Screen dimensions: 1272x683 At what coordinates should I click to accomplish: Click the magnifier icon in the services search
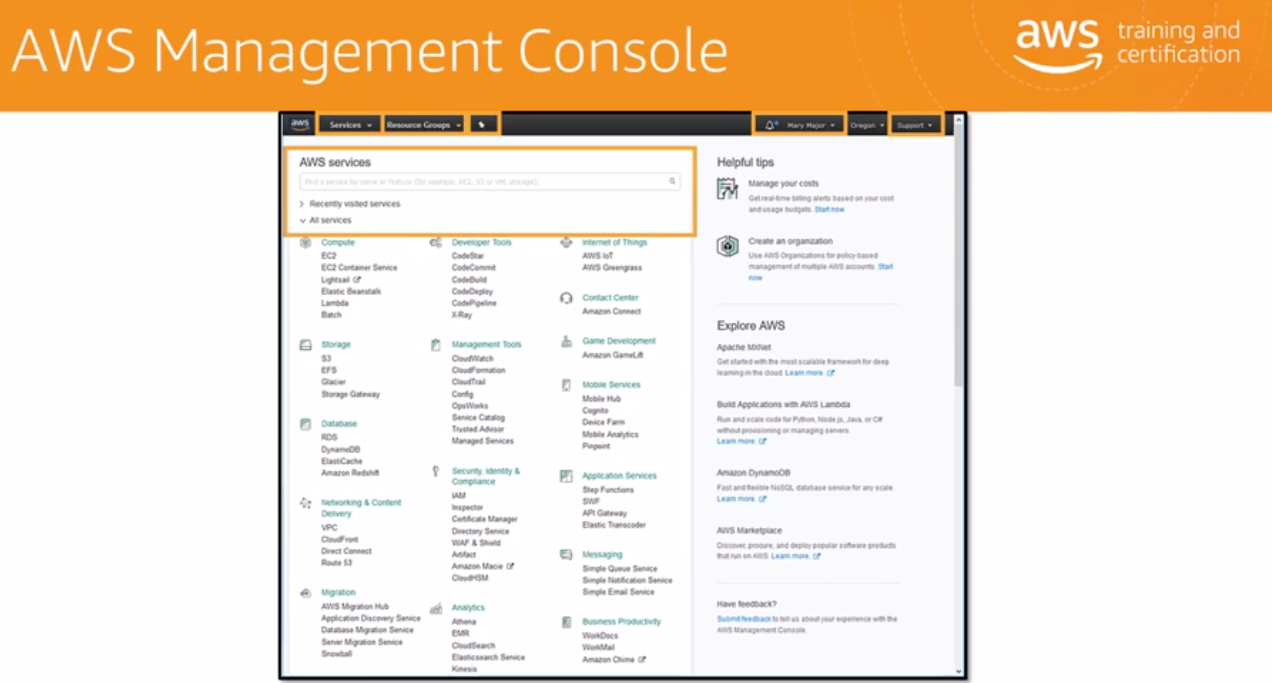[673, 182]
